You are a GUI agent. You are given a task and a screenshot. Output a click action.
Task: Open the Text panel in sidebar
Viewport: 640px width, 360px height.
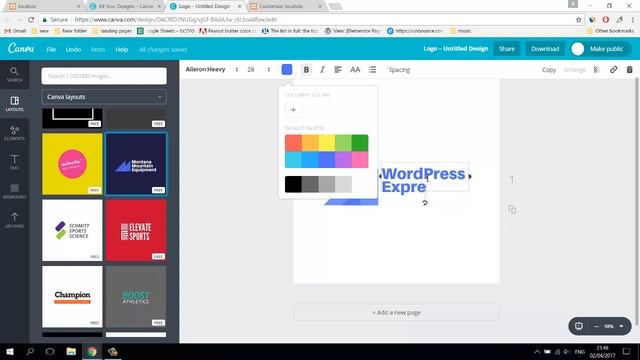[14, 162]
